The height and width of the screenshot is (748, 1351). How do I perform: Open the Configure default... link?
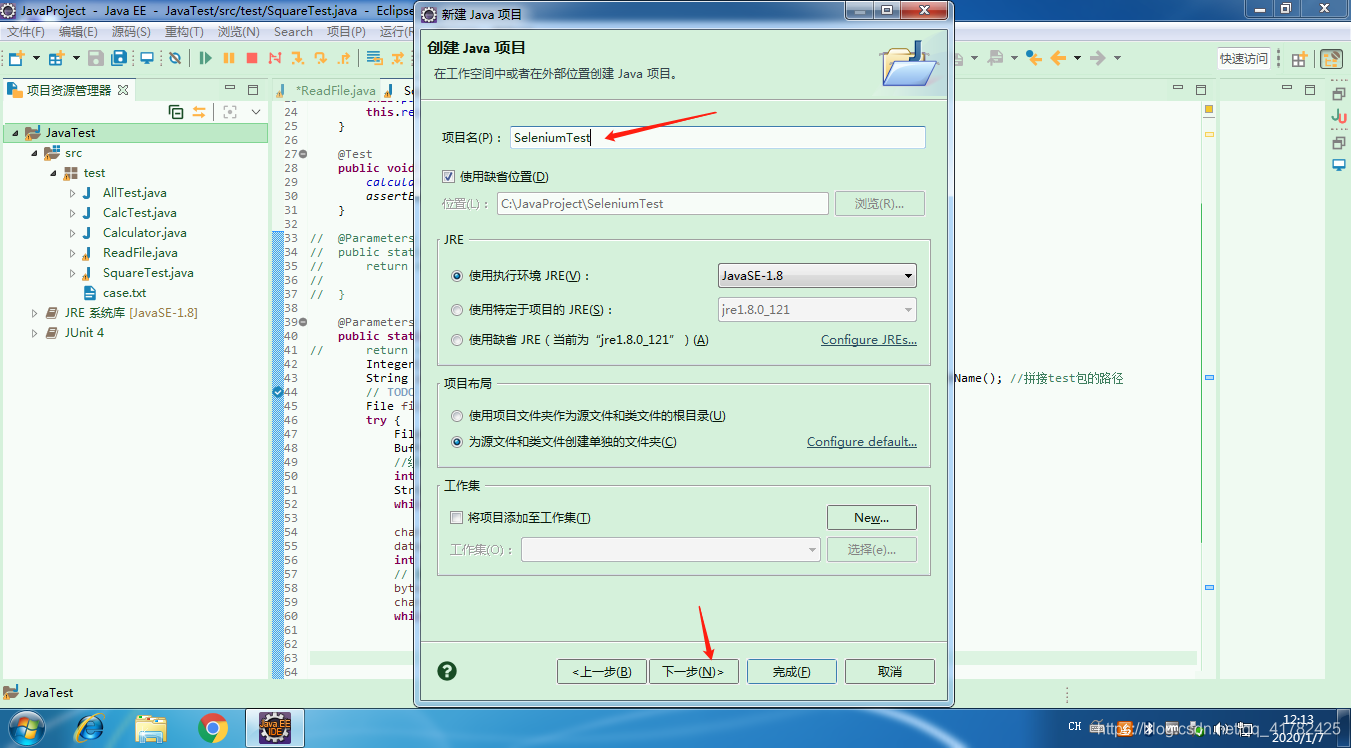pyautogui.click(x=862, y=442)
